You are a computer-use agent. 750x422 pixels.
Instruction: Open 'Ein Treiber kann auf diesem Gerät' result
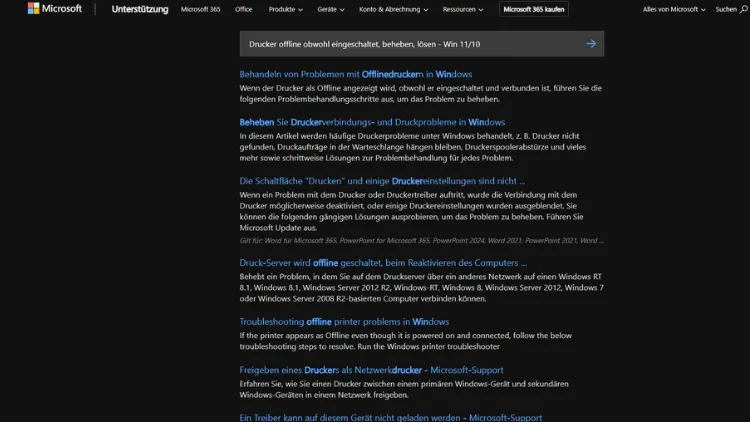coord(391,417)
